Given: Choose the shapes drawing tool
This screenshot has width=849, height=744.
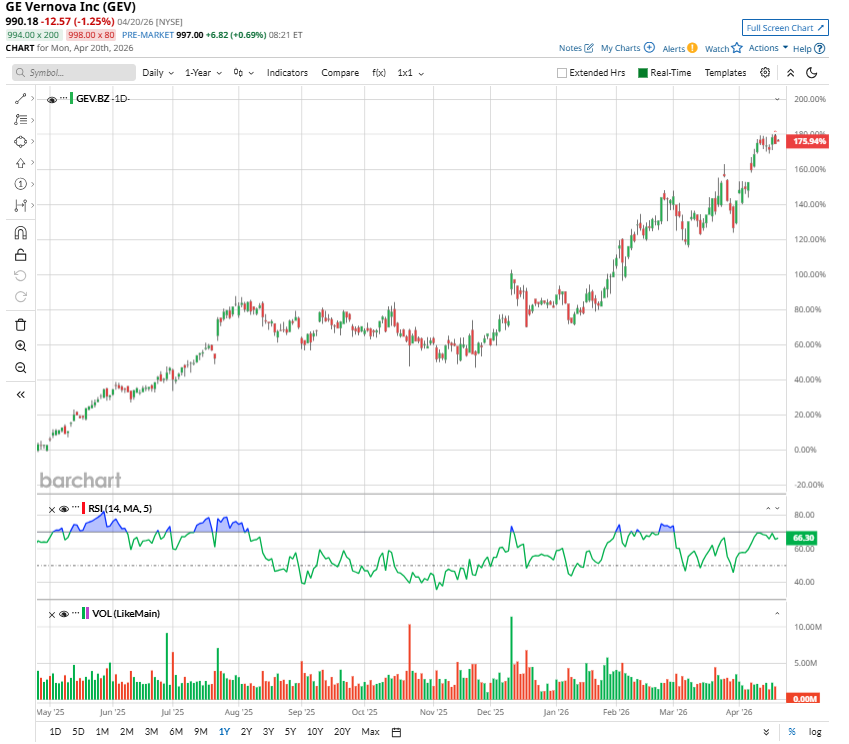Looking at the screenshot, I should click(x=20, y=141).
